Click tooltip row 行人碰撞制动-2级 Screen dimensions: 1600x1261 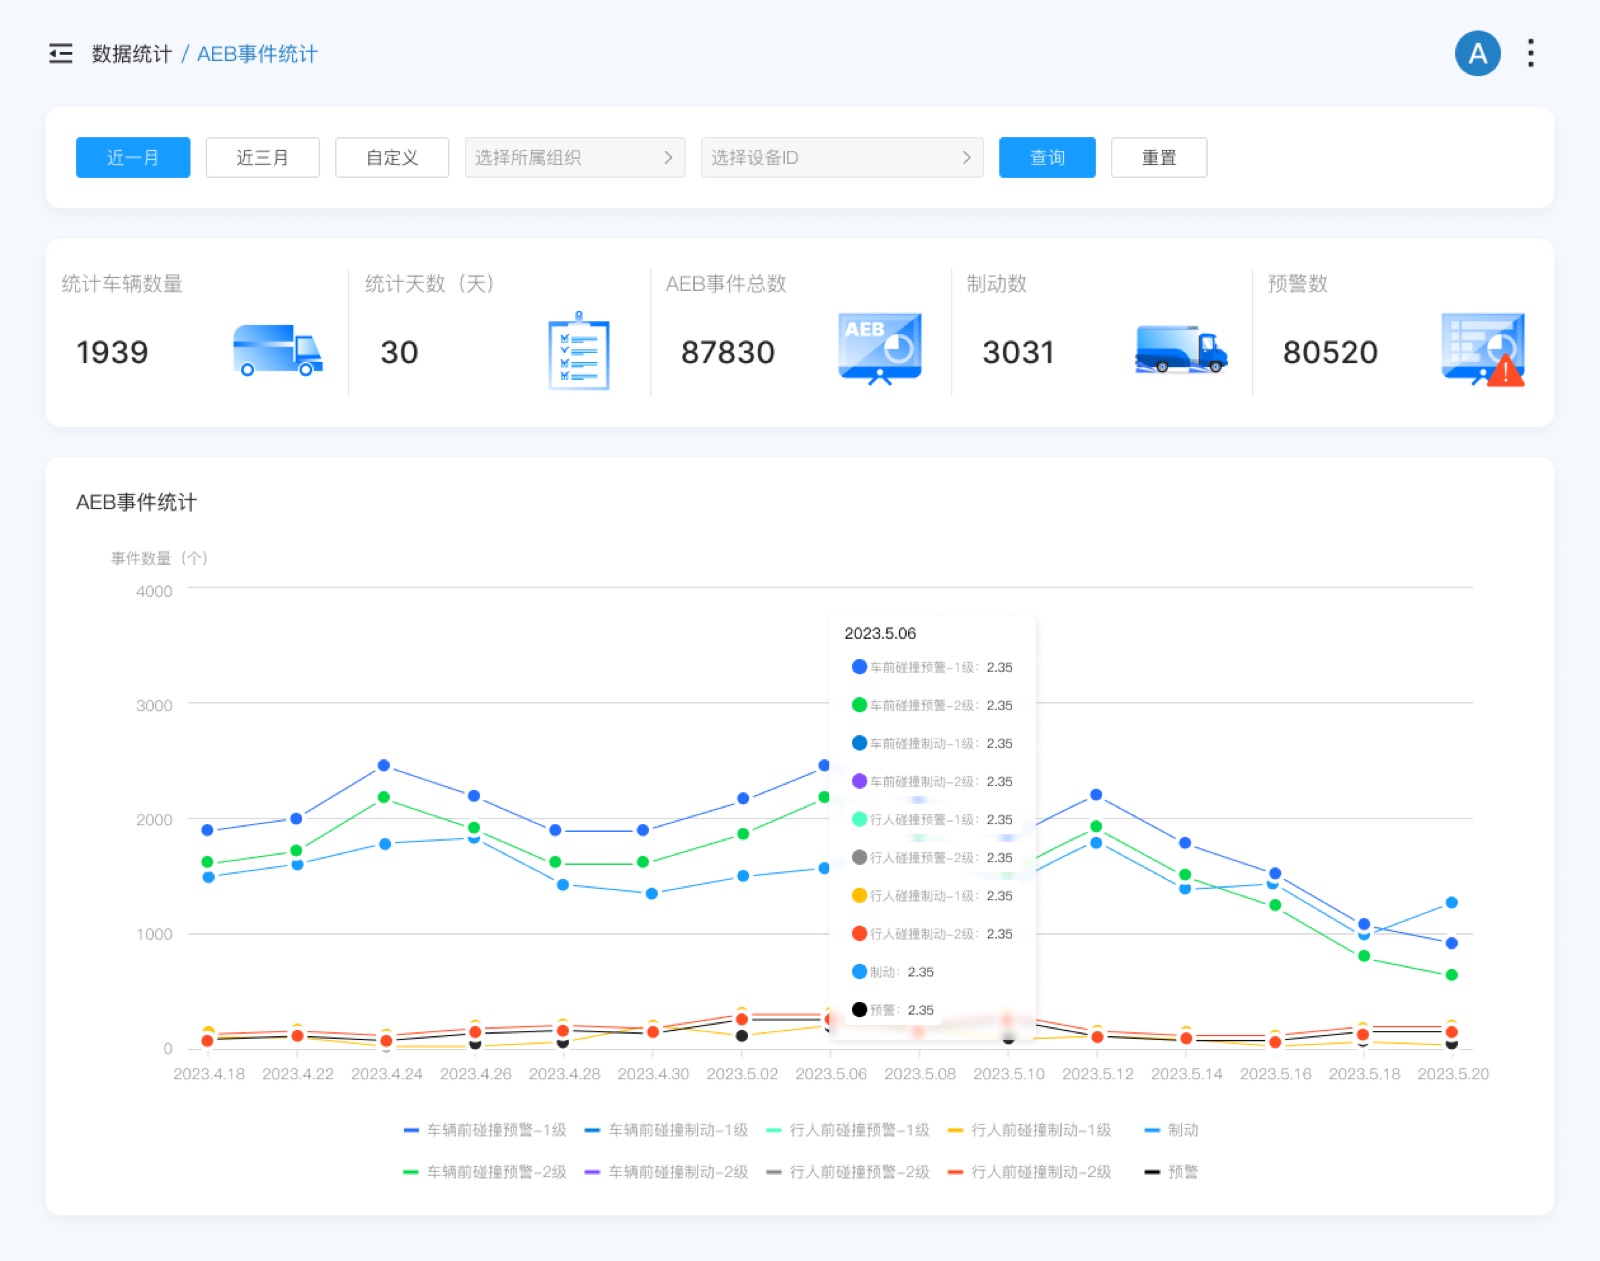[932, 934]
